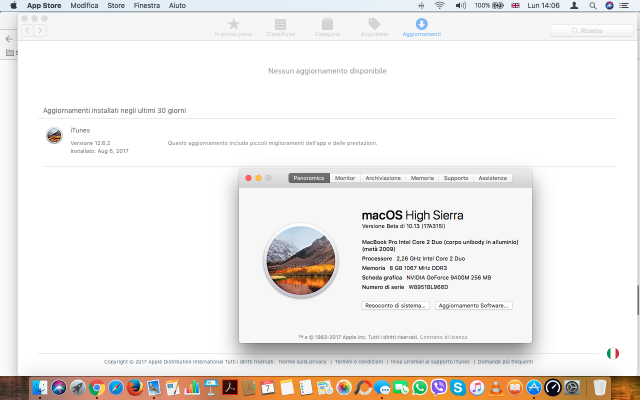Click Resoconto di sistema button

[x=395, y=305]
